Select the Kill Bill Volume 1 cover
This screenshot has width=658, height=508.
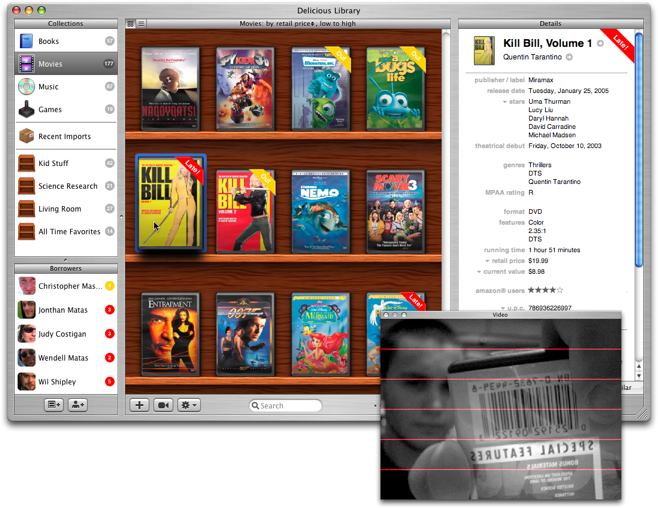[x=170, y=203]
